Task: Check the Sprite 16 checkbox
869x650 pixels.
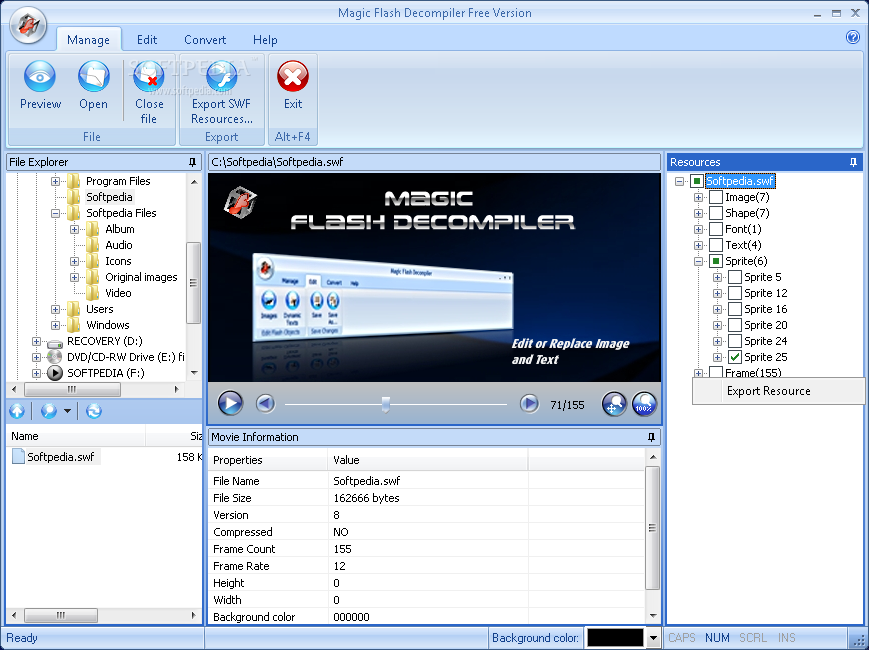Action: tap(735, 309)
